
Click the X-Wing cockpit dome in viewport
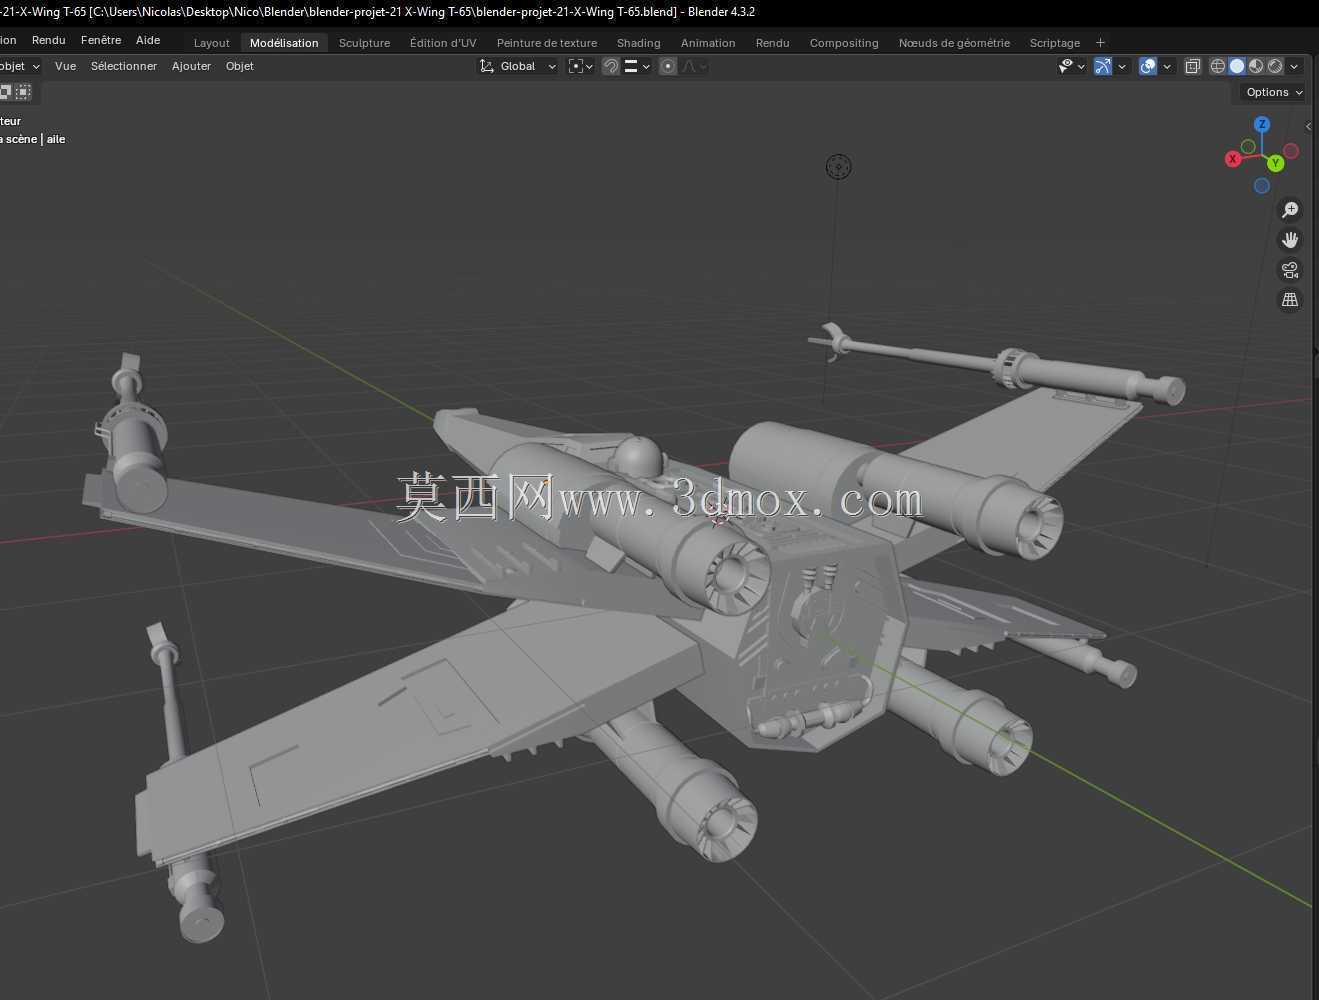click(x=639, y=456)
